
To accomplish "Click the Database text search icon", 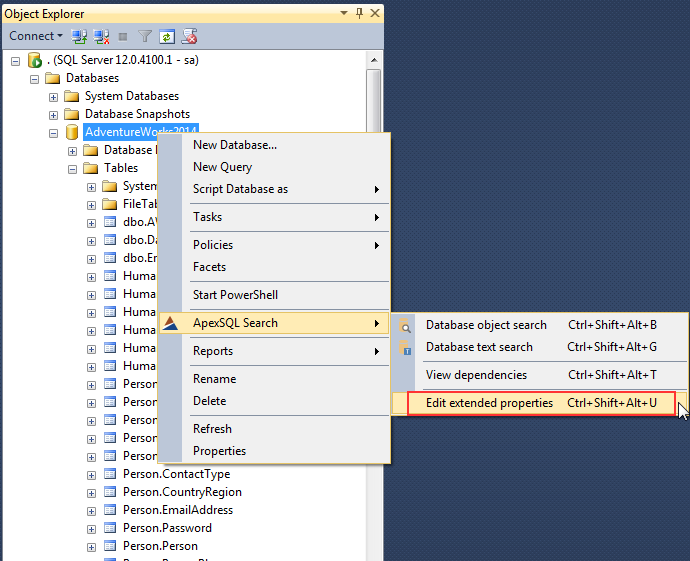I will (x=405, y=348).
